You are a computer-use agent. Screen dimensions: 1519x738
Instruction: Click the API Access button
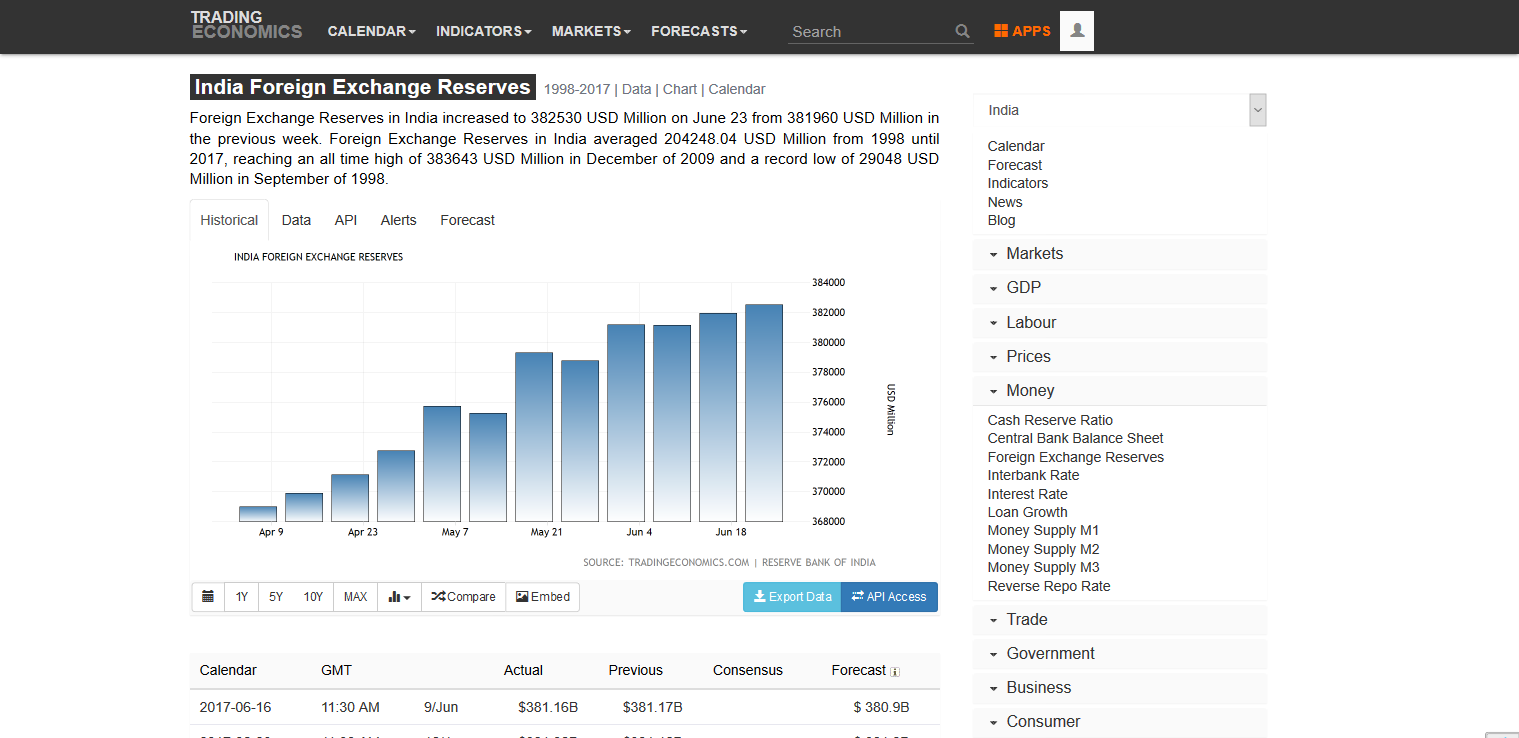889,597
